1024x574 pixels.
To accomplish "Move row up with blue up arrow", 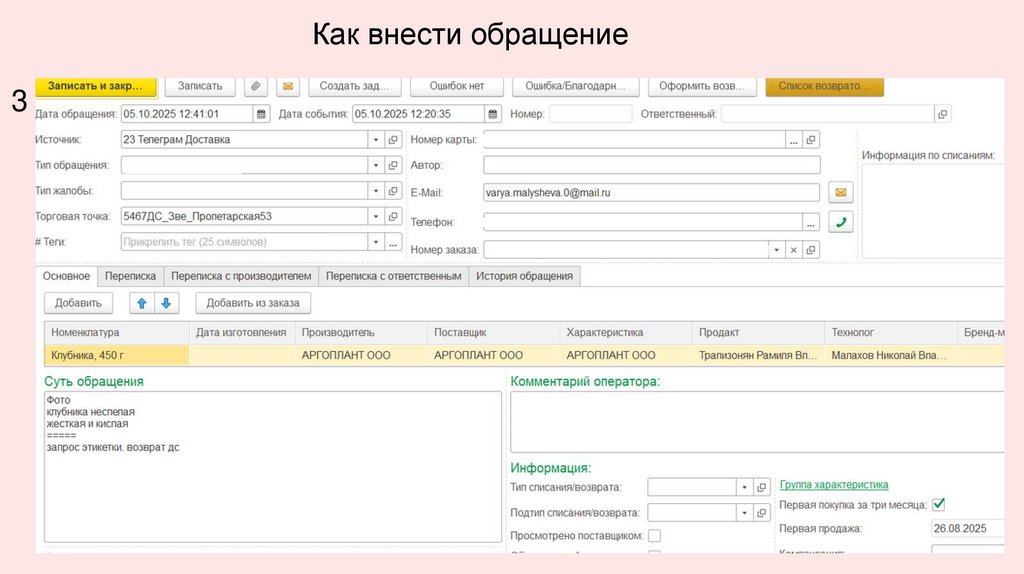I will (x=141, y=302).
